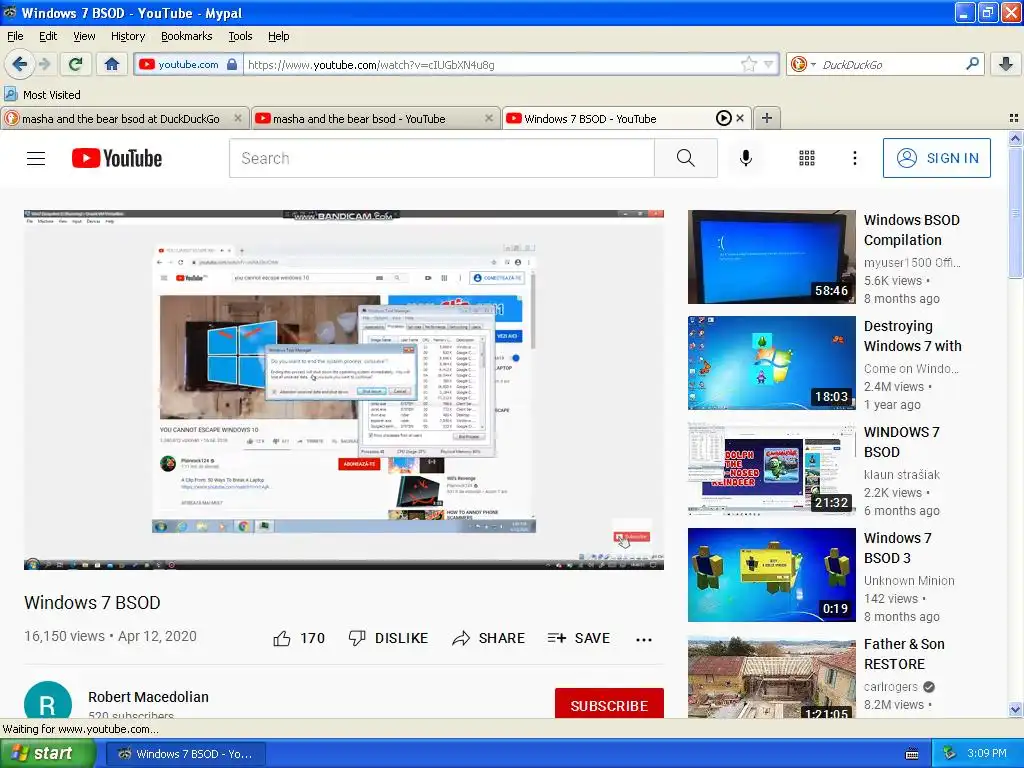Screen dimensions: 1024x768
Task: Open Windows BSOD Compilation thumbnail
Action: (x=771, y=257)
